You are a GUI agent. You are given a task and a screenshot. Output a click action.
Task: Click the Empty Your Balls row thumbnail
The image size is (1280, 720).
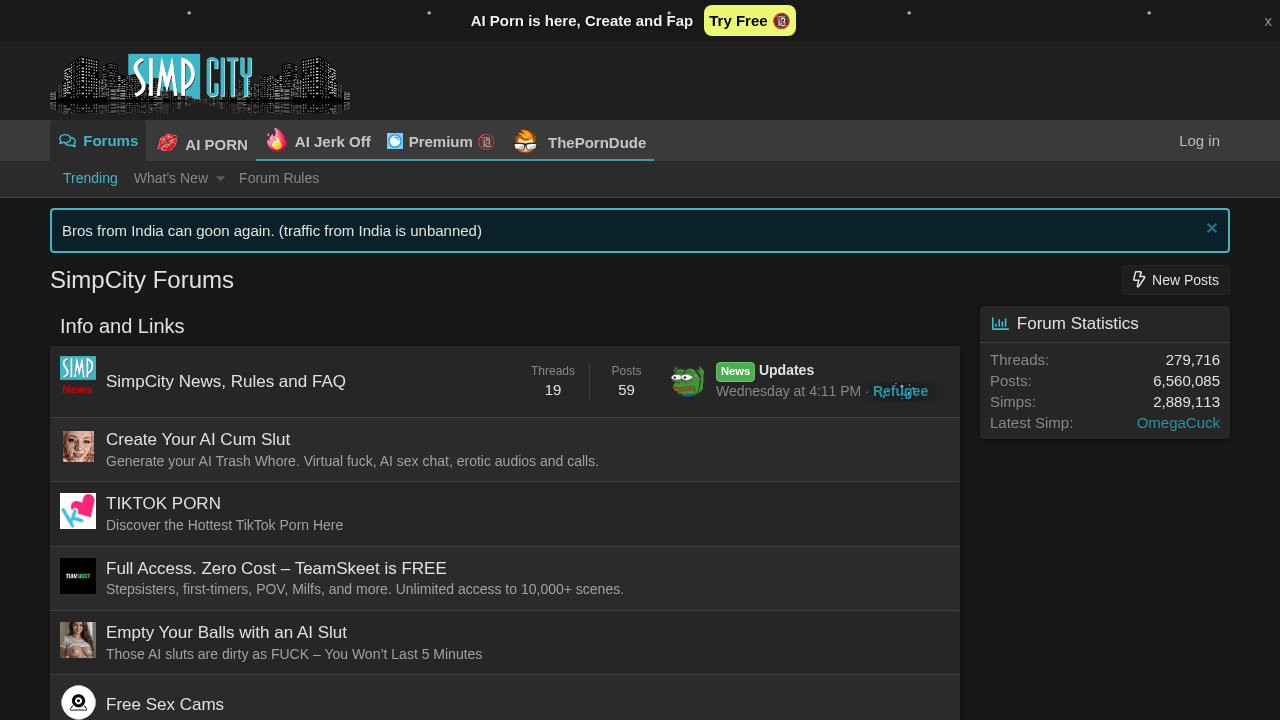click(78, 640)
